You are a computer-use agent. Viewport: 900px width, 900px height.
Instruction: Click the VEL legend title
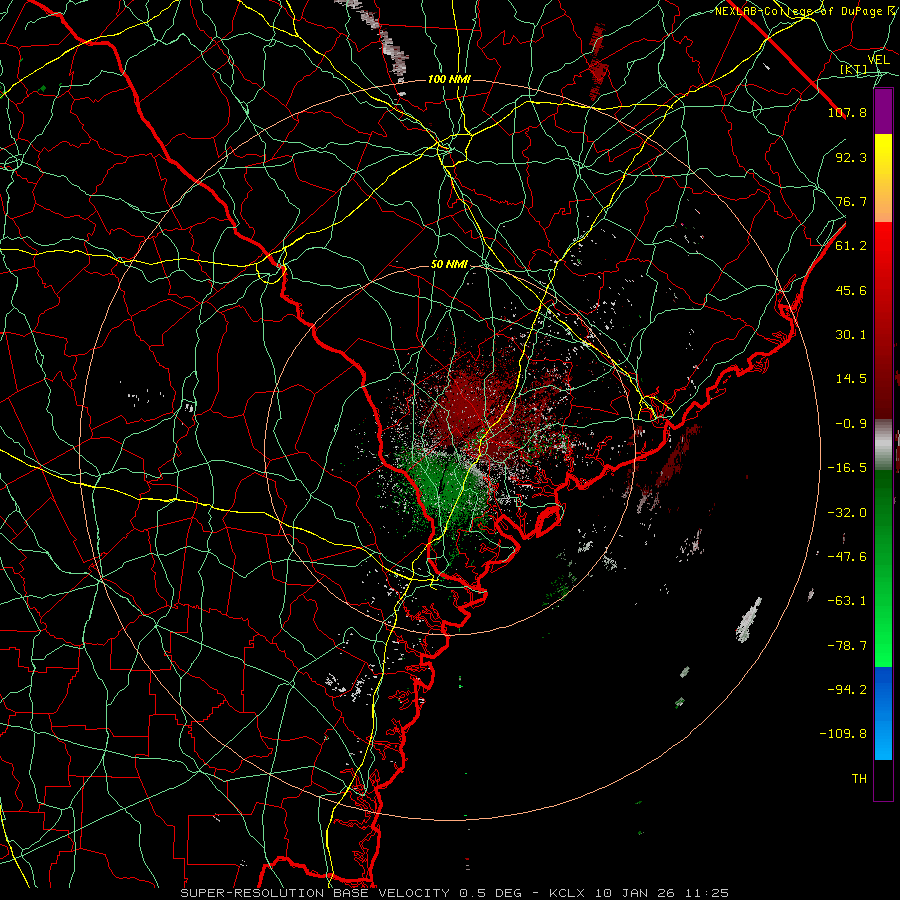click(x=878, y=60)
